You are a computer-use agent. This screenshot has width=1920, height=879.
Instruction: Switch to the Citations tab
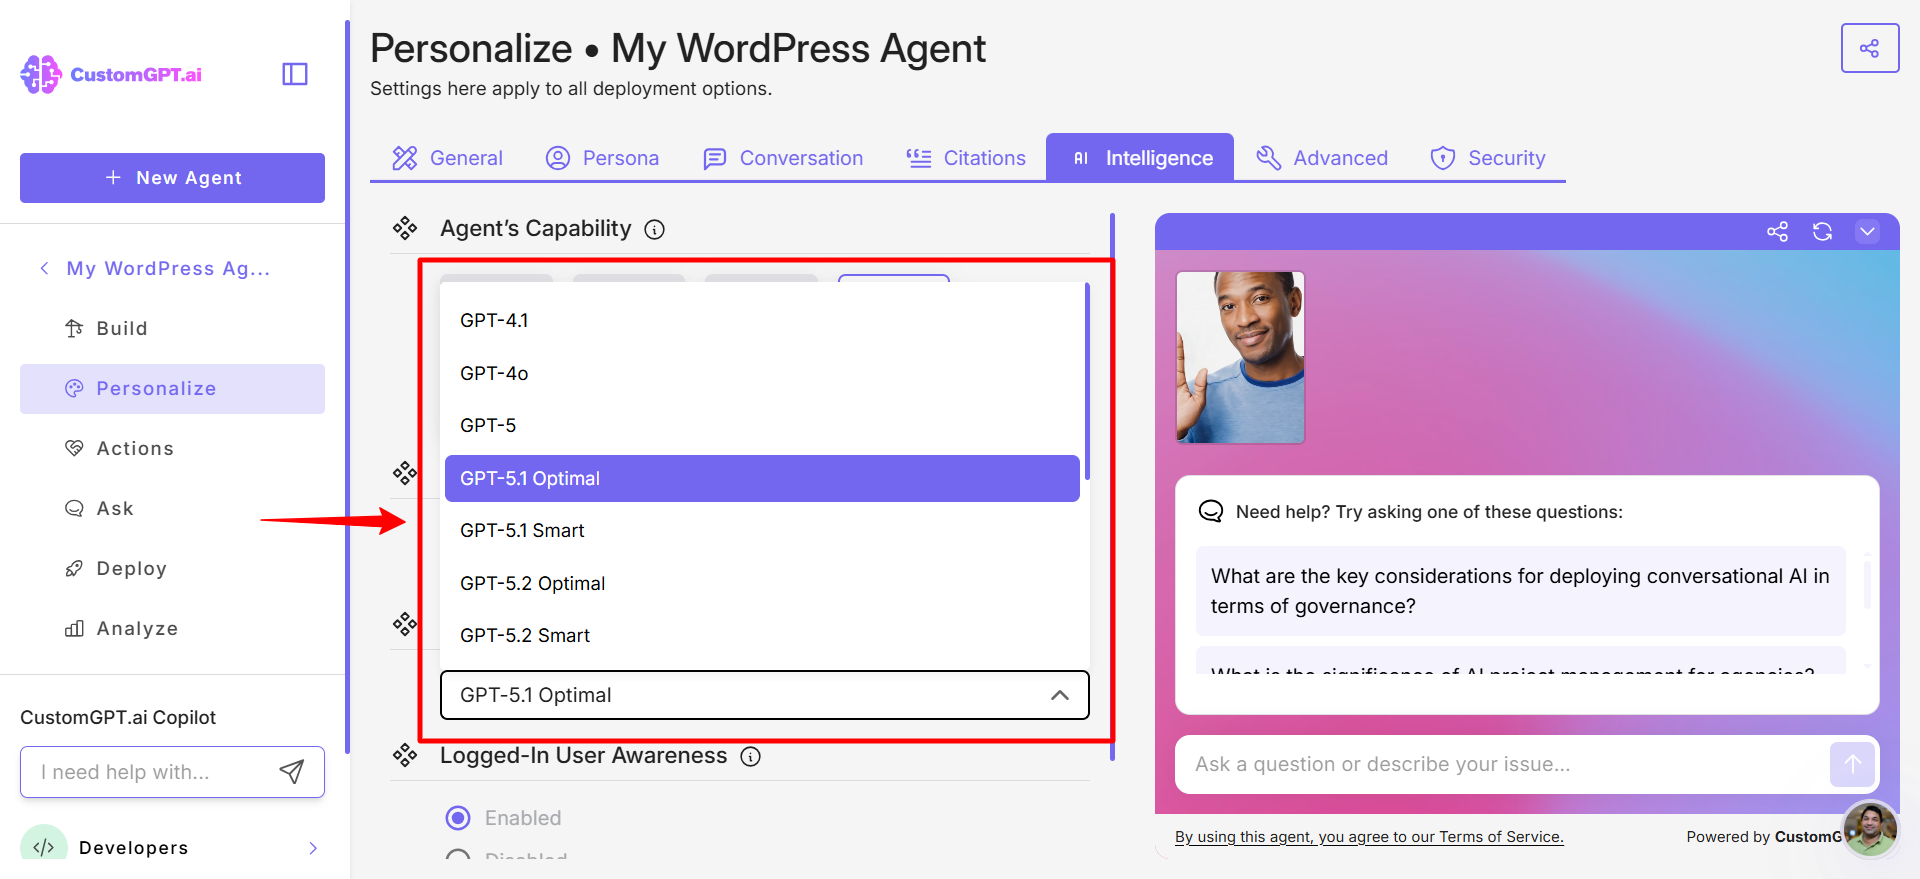(x=966, y=158)
